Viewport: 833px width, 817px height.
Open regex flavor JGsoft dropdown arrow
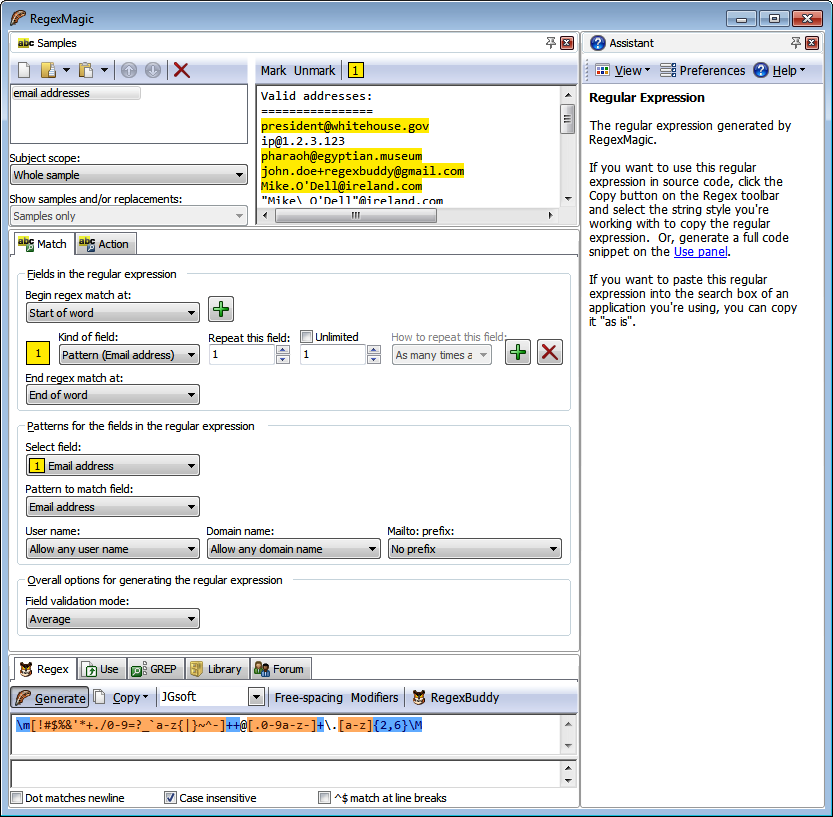[x=257, y=697]
